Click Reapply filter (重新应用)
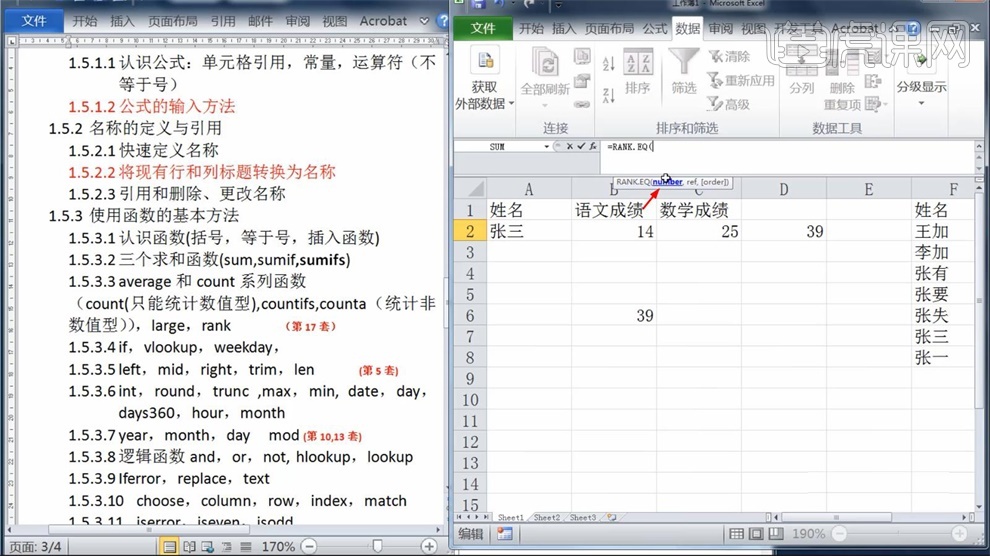This screenshot has height=556, width=990. click(x=741, y=80)
